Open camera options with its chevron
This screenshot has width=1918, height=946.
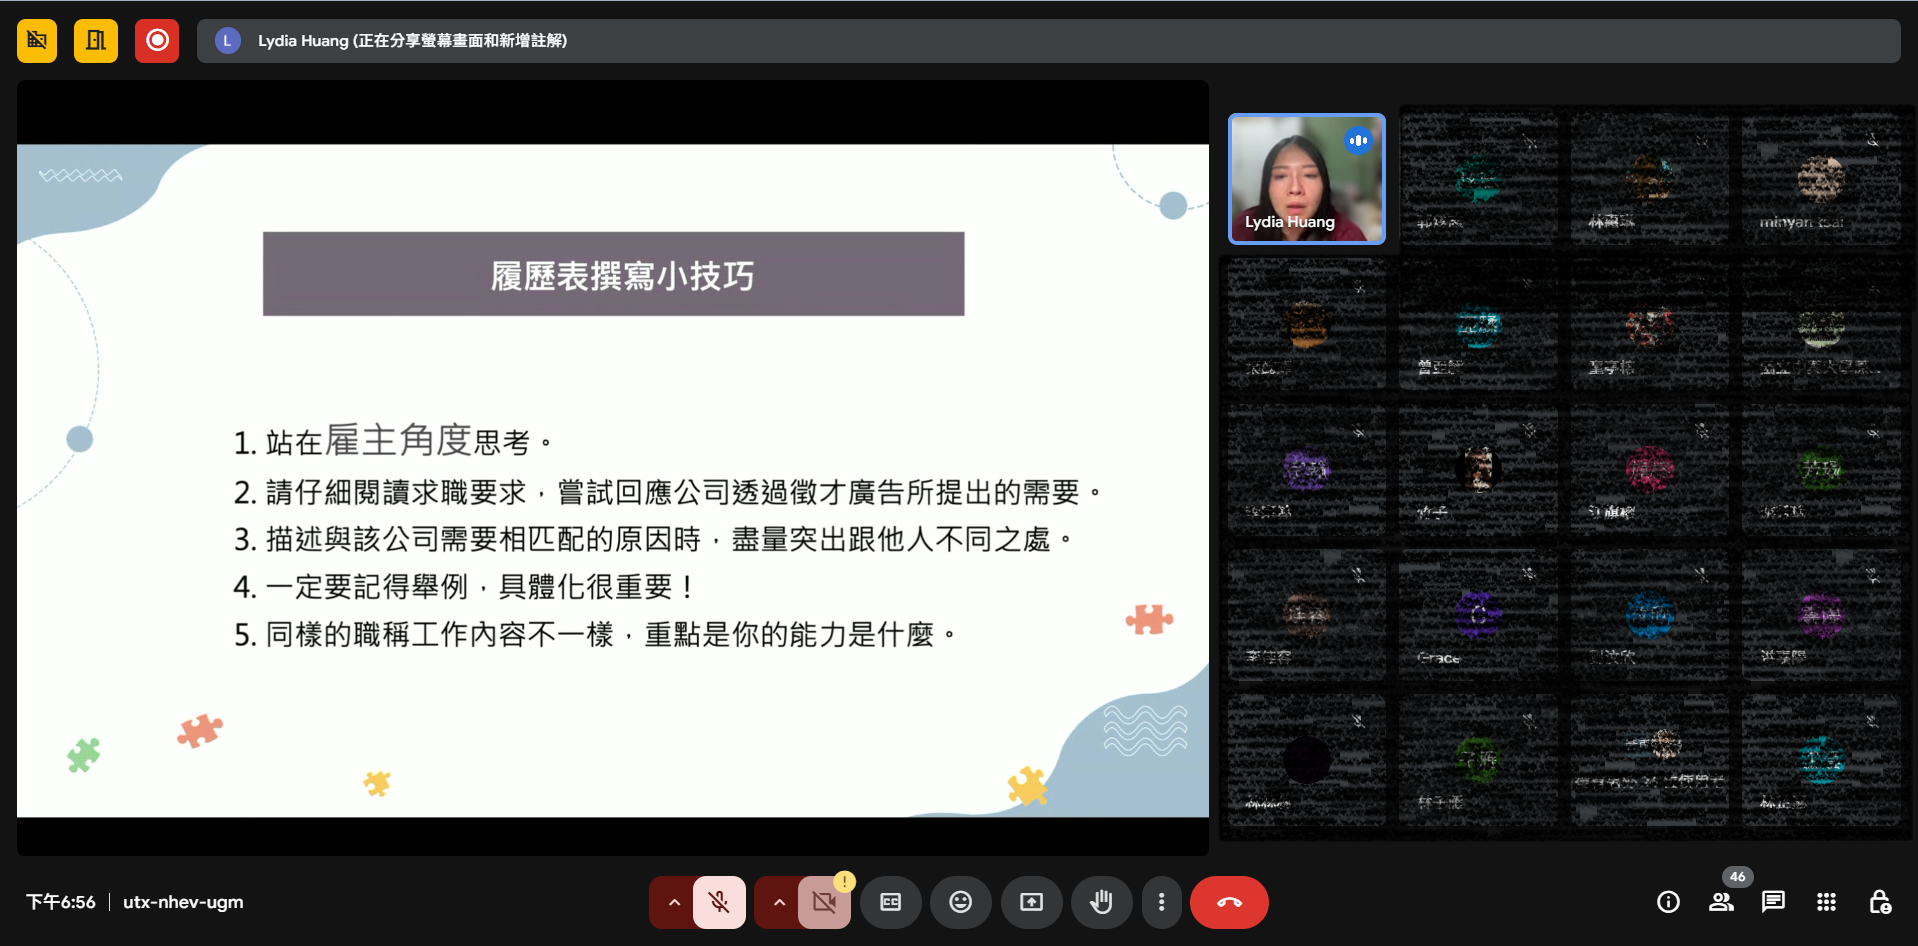click(x=777, y=902)
